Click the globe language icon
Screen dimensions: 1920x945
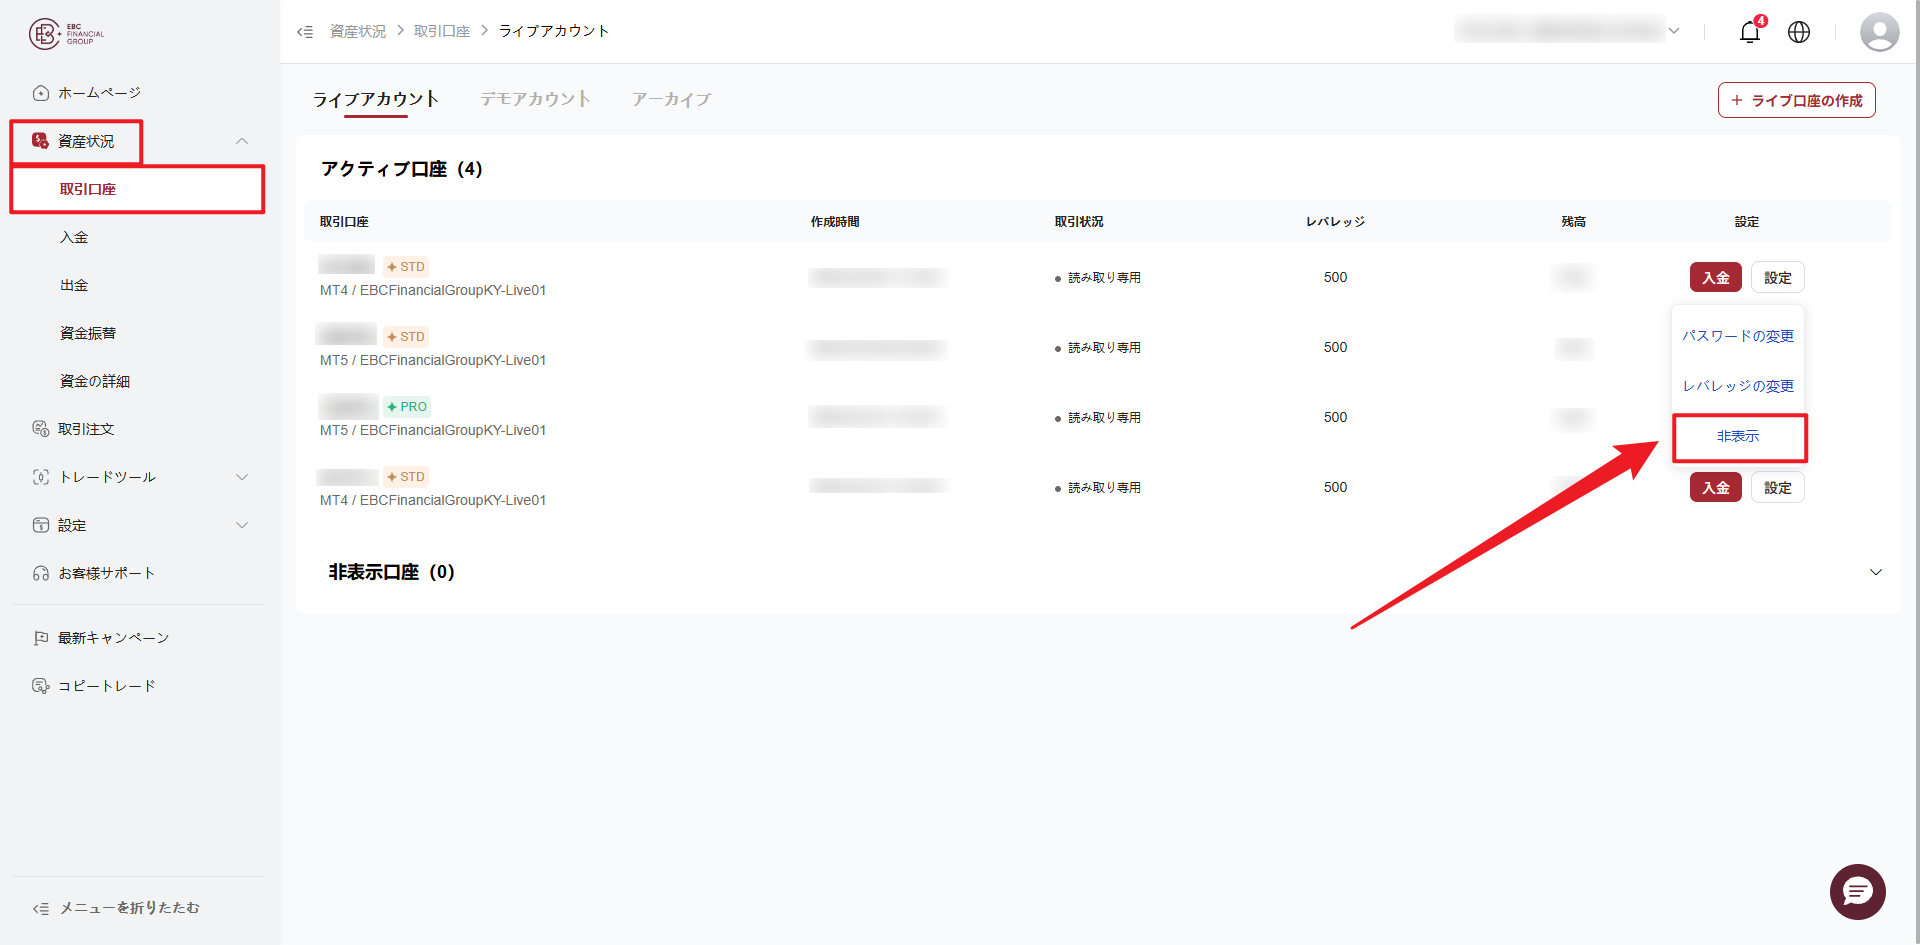[x=1799, y=32]
